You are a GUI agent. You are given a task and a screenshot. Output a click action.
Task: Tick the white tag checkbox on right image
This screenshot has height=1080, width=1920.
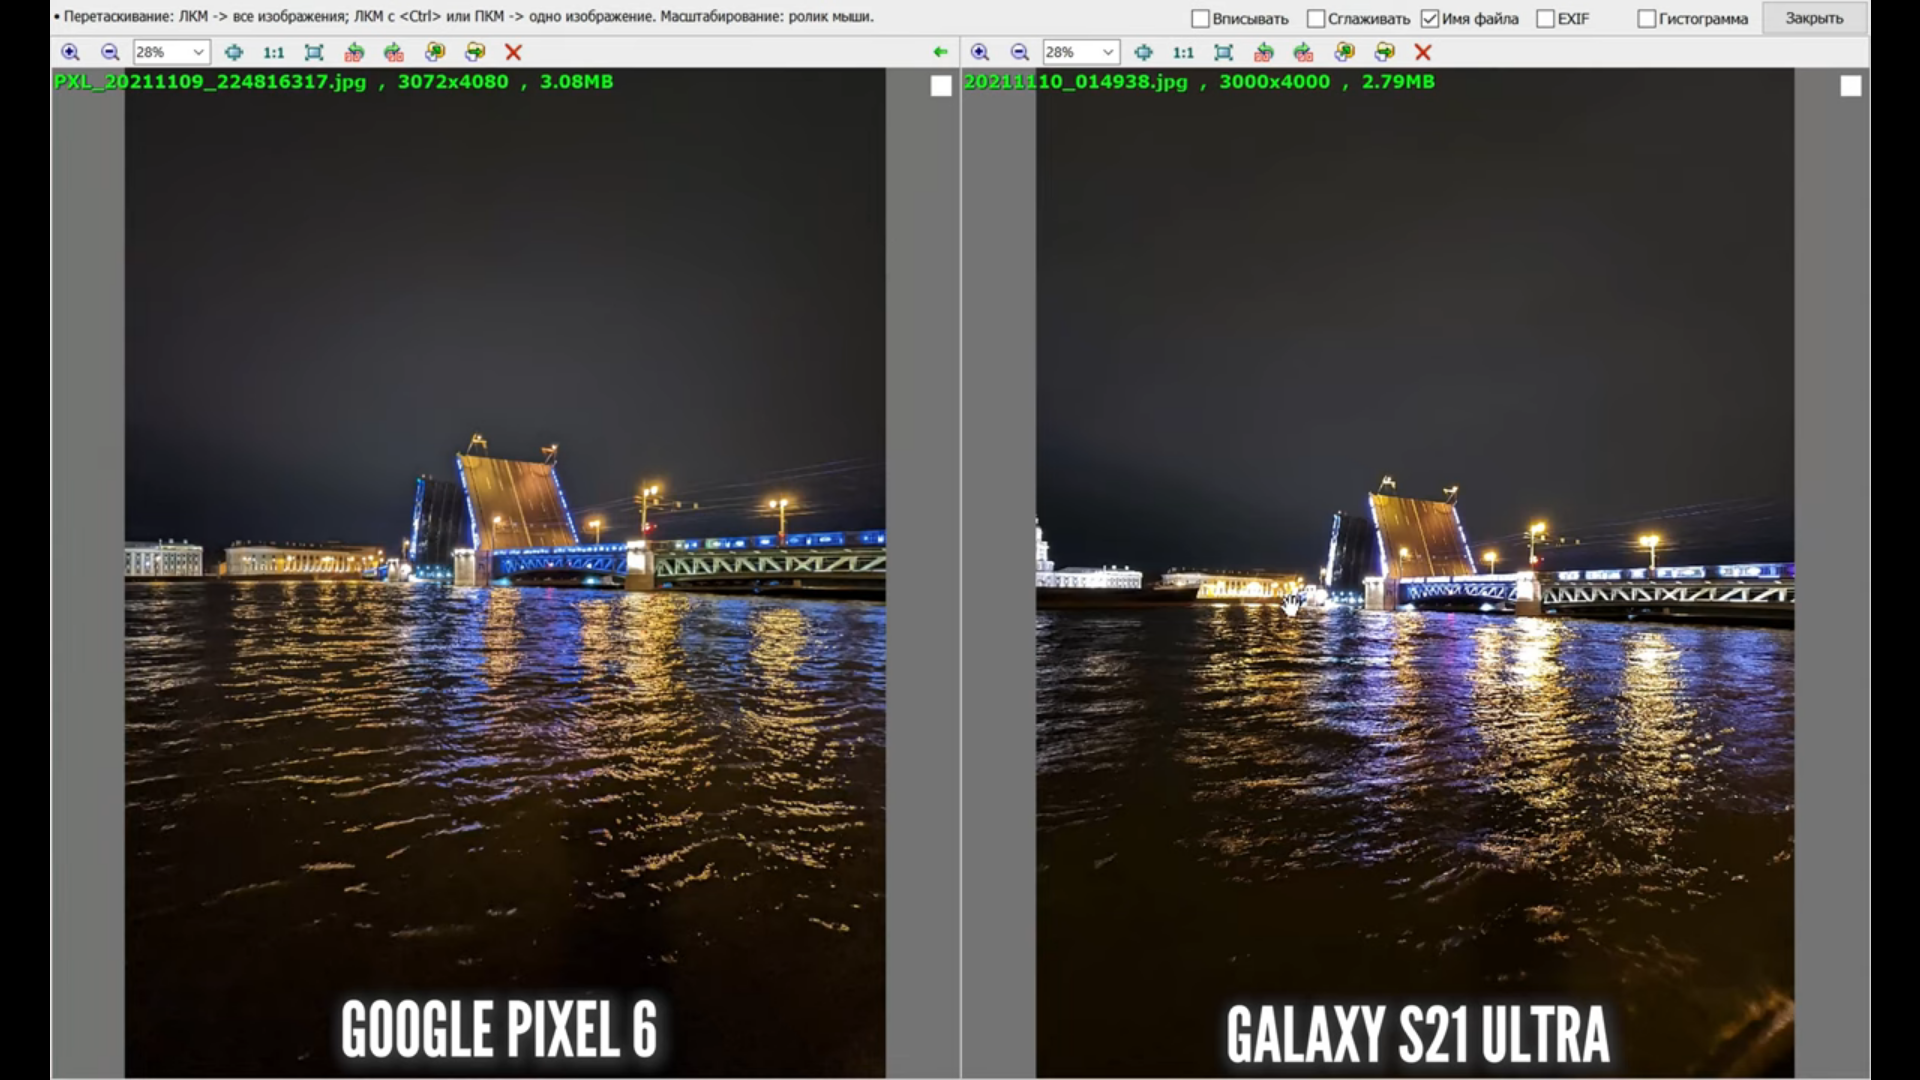[x=1851, y=86]
